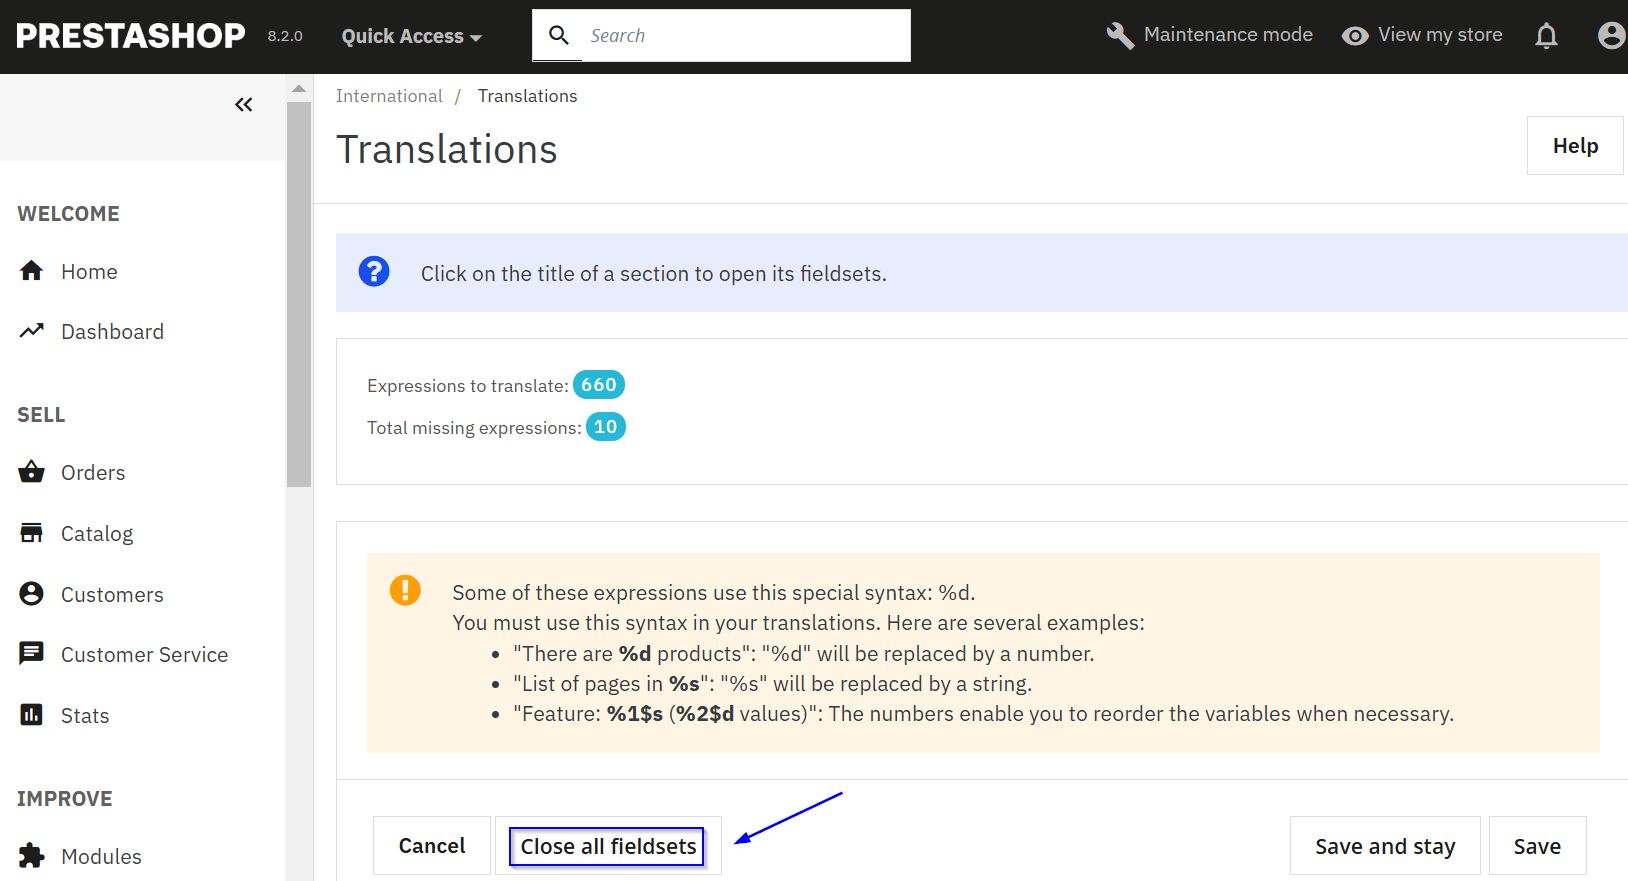This screenshot has width=1628, height=881.
Task: Click the search magnifier icon
Action: tap(559, 36)
